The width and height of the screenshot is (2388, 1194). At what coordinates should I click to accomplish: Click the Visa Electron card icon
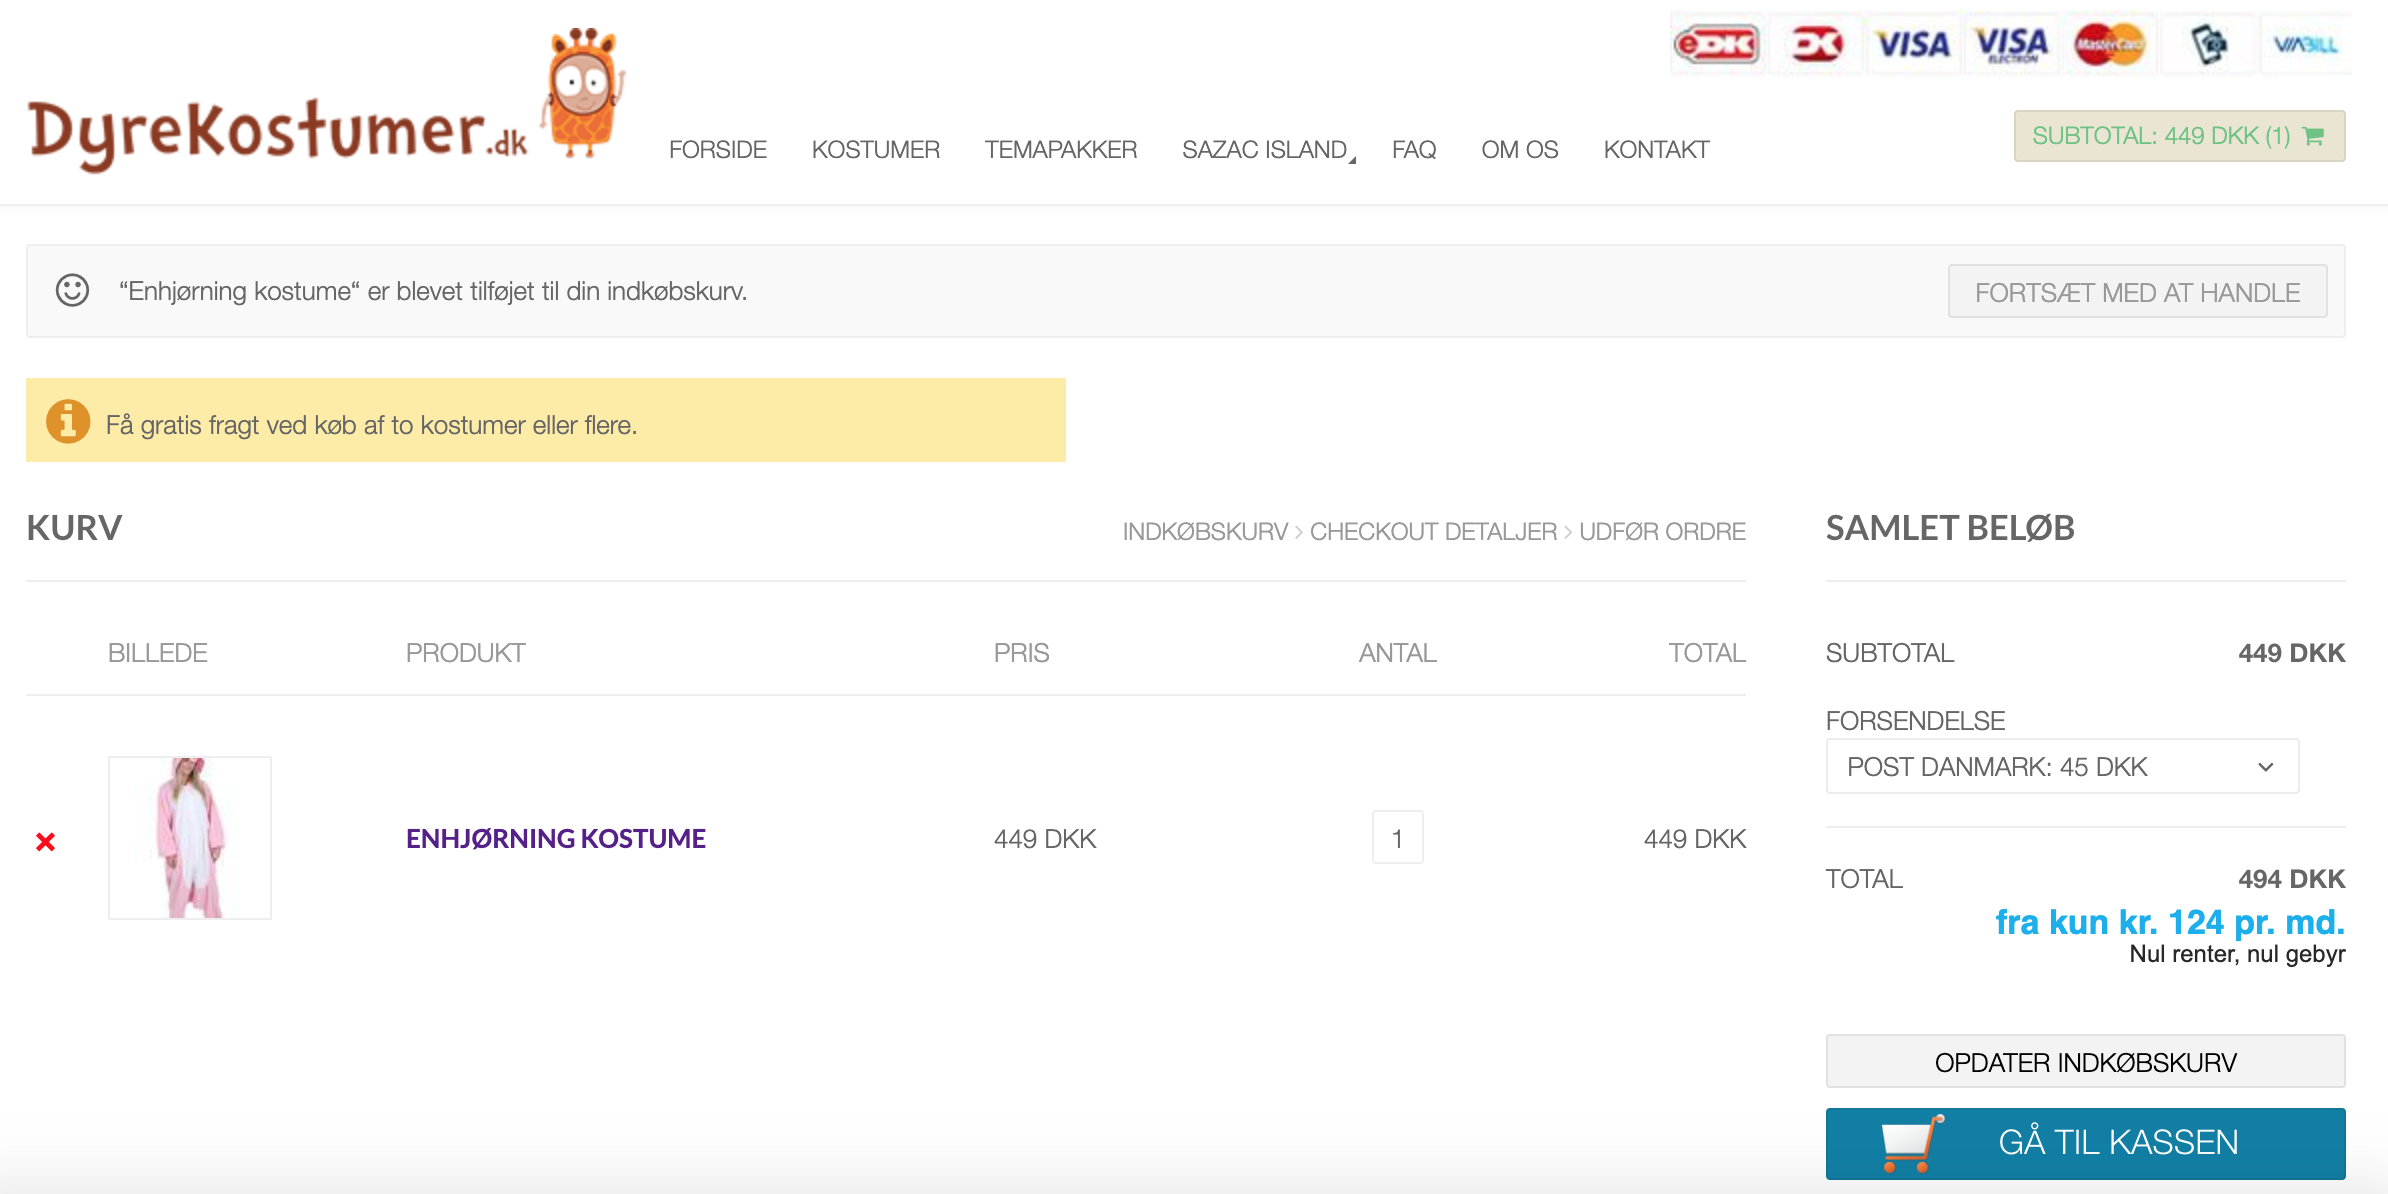pyautogui.click(x=2011, y=45)
